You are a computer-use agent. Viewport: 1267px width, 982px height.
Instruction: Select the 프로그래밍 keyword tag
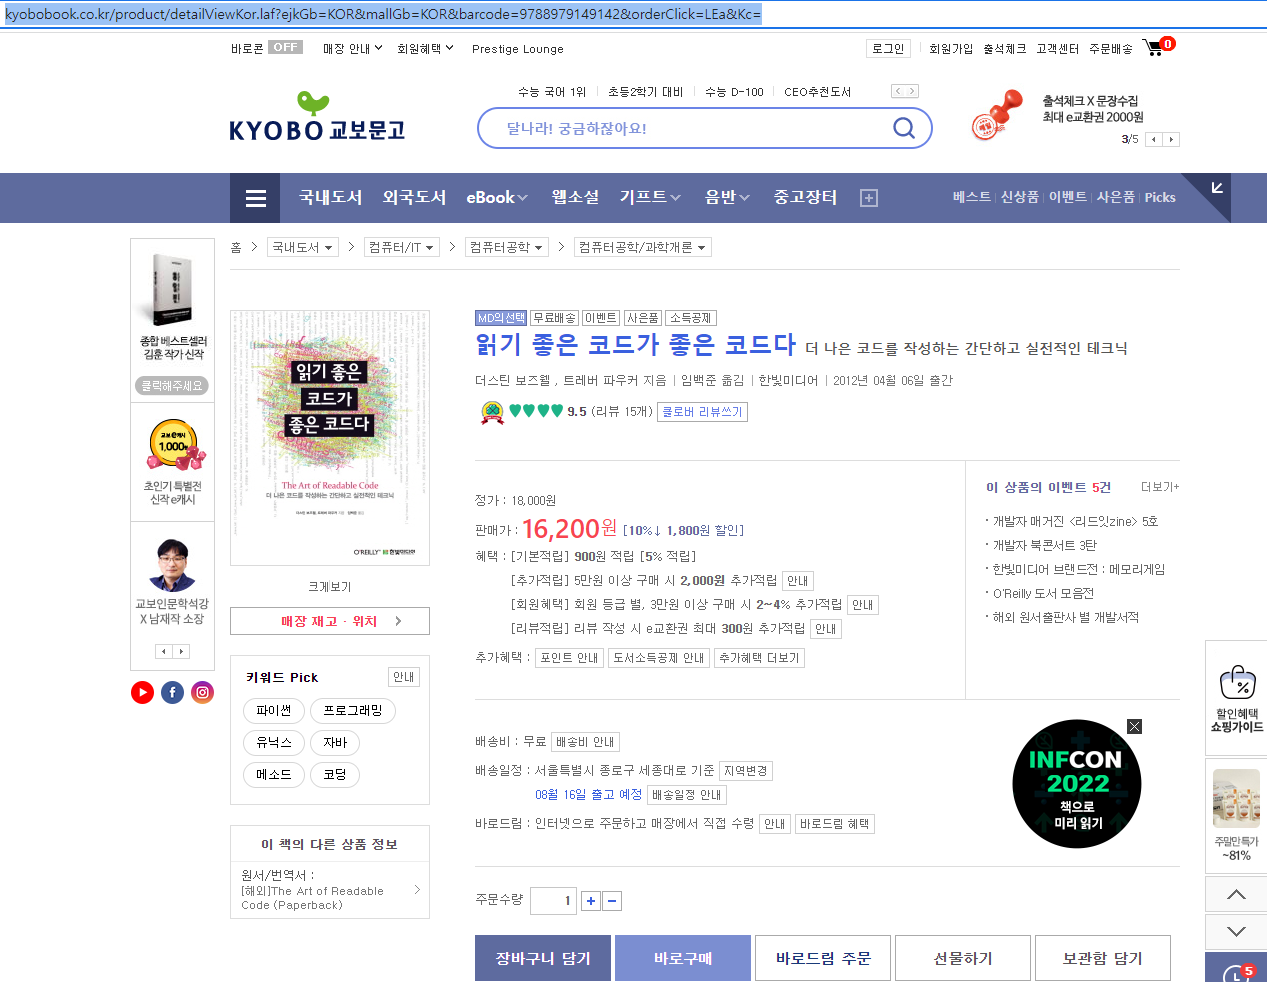tap(353, 710)
